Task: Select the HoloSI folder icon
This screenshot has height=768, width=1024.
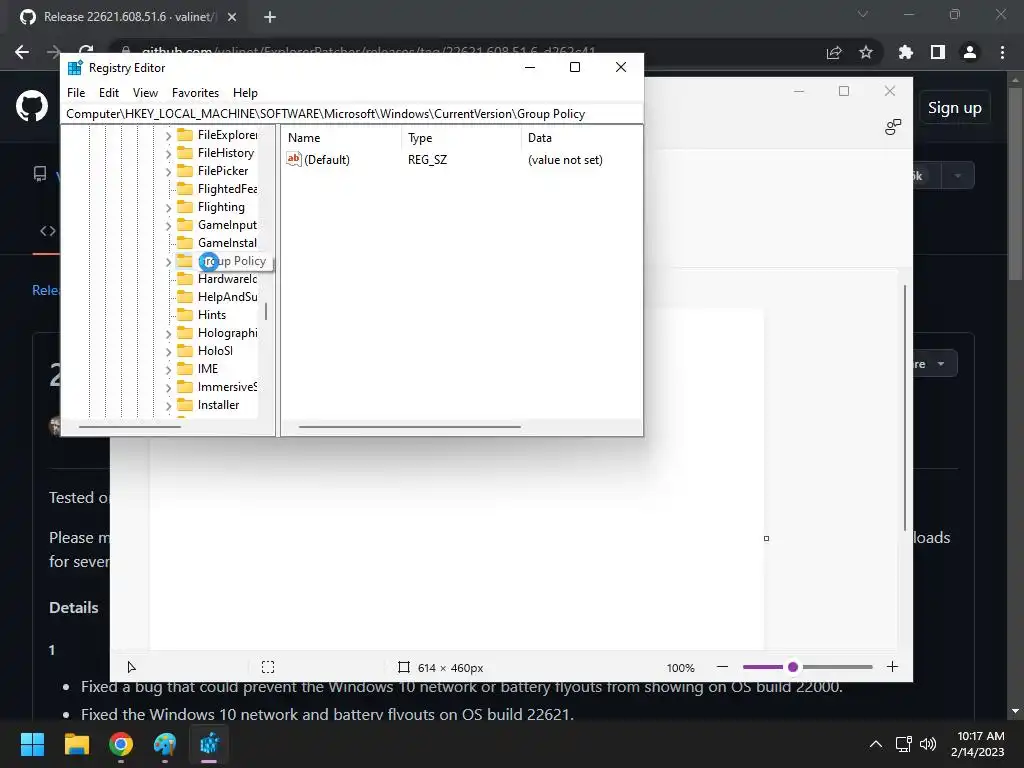Action: pyautogui.click(x=185, y=351)
